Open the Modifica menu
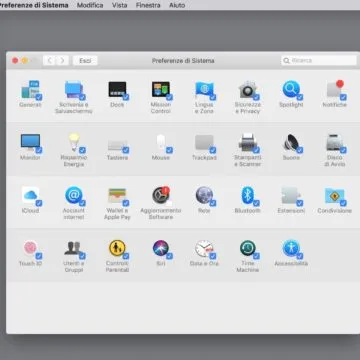Image resolution: width=360 pixels, height=360 pixels. (90, 5)
